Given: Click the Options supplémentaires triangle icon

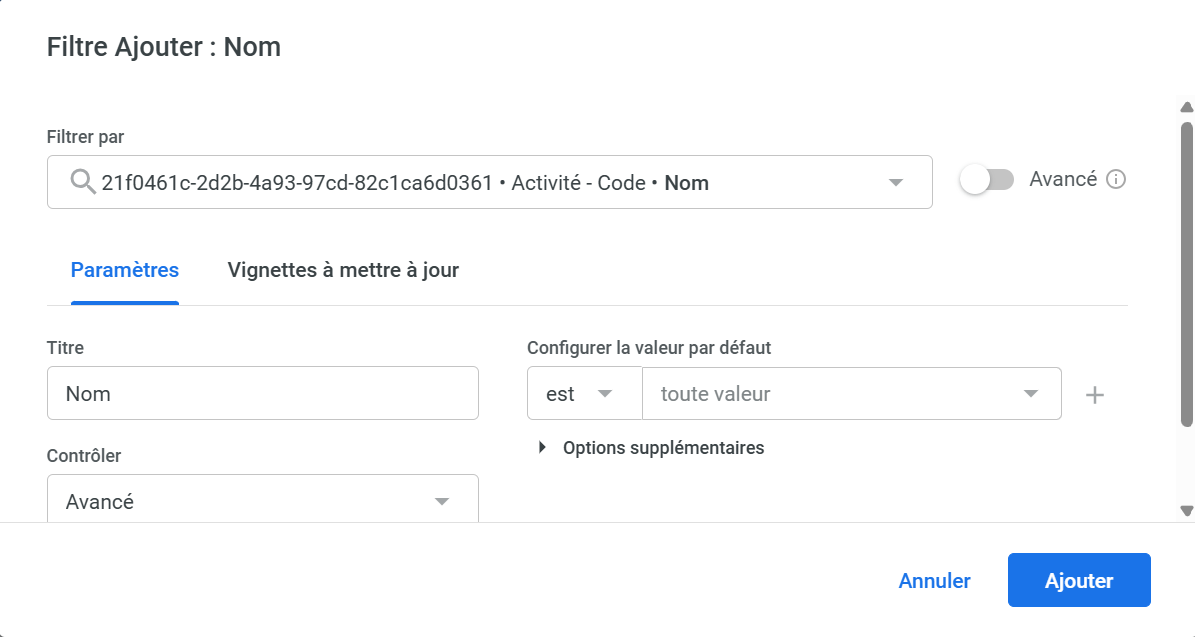Looking at the screenshot, I should 542,448.
